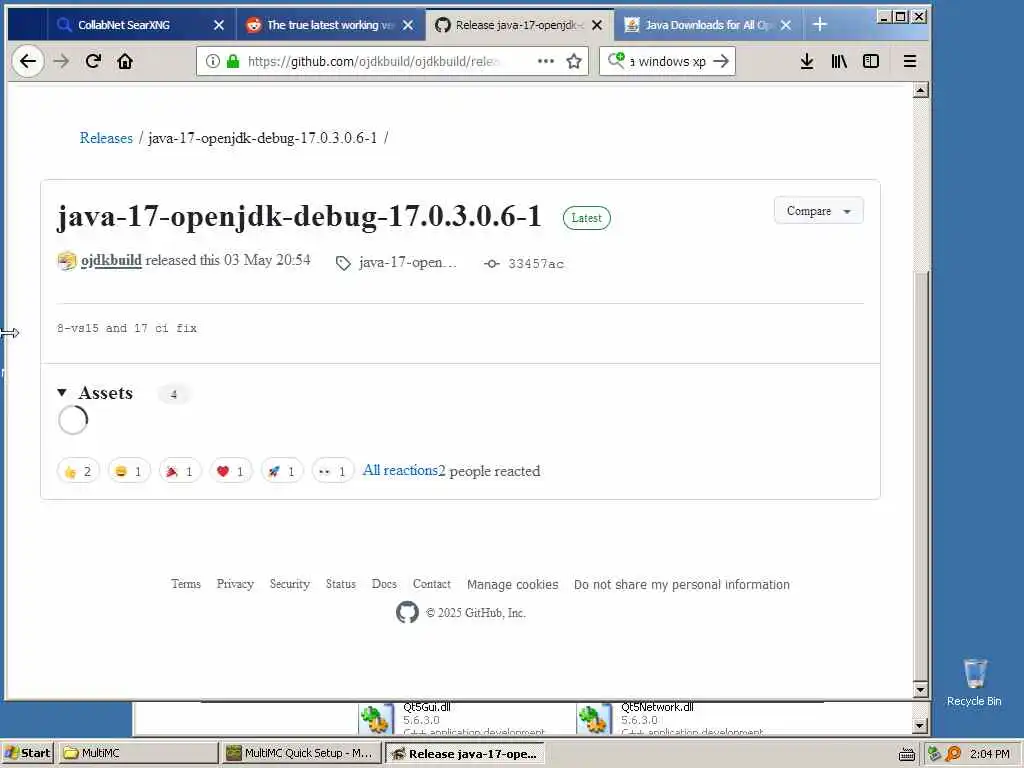The width and height of the screenshot is (1024, 768).
Task: Switch to MultiMC folder taskbar button
Action: pos(137,753)
